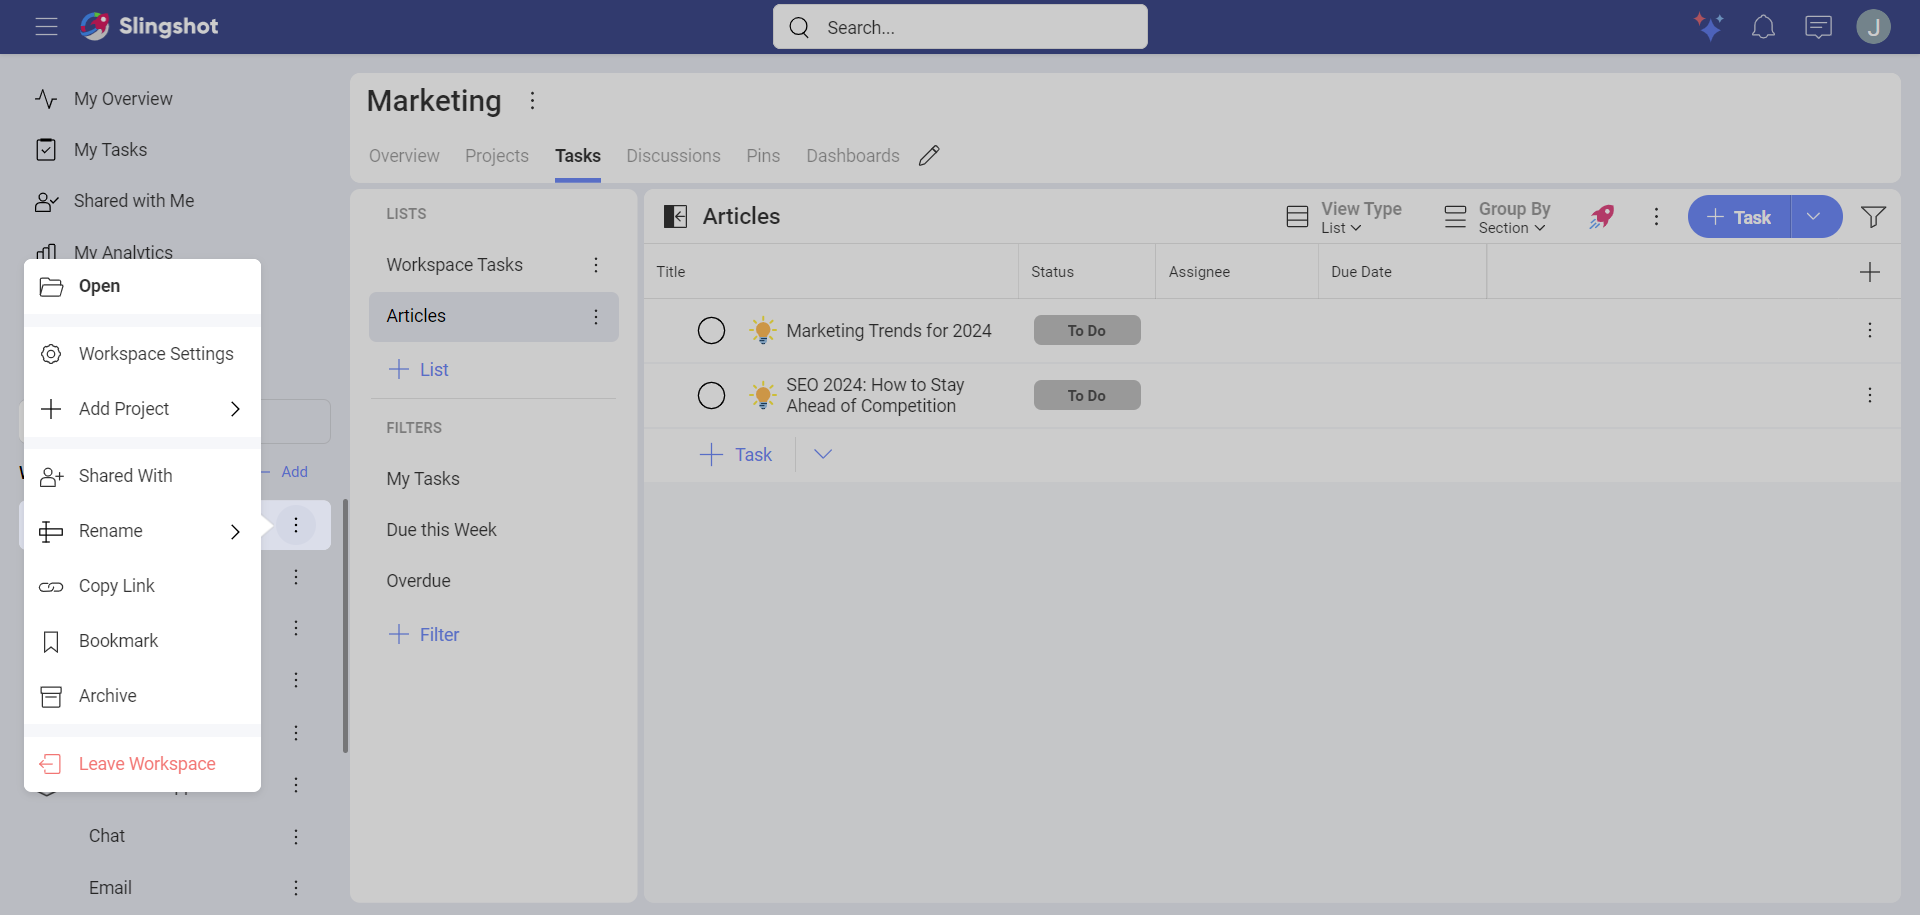Click the pencil edit tabs icon
The height and width of the screenshot is (915, 1920).
929,156
